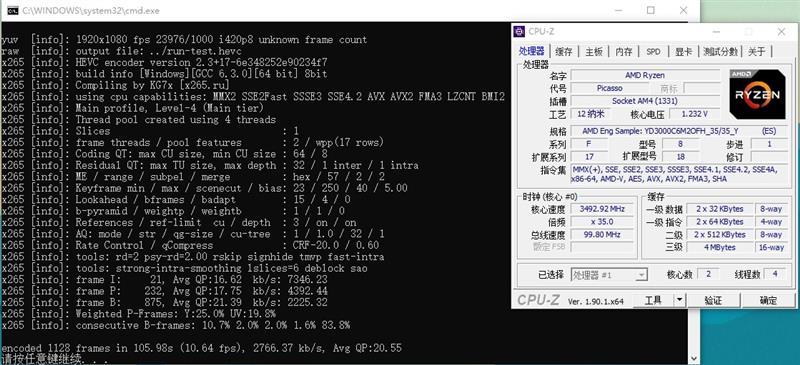Viewport: 800px width, 365px height.
Task: Expand the 工具 dropdown arrow
Action: (679, 300)
